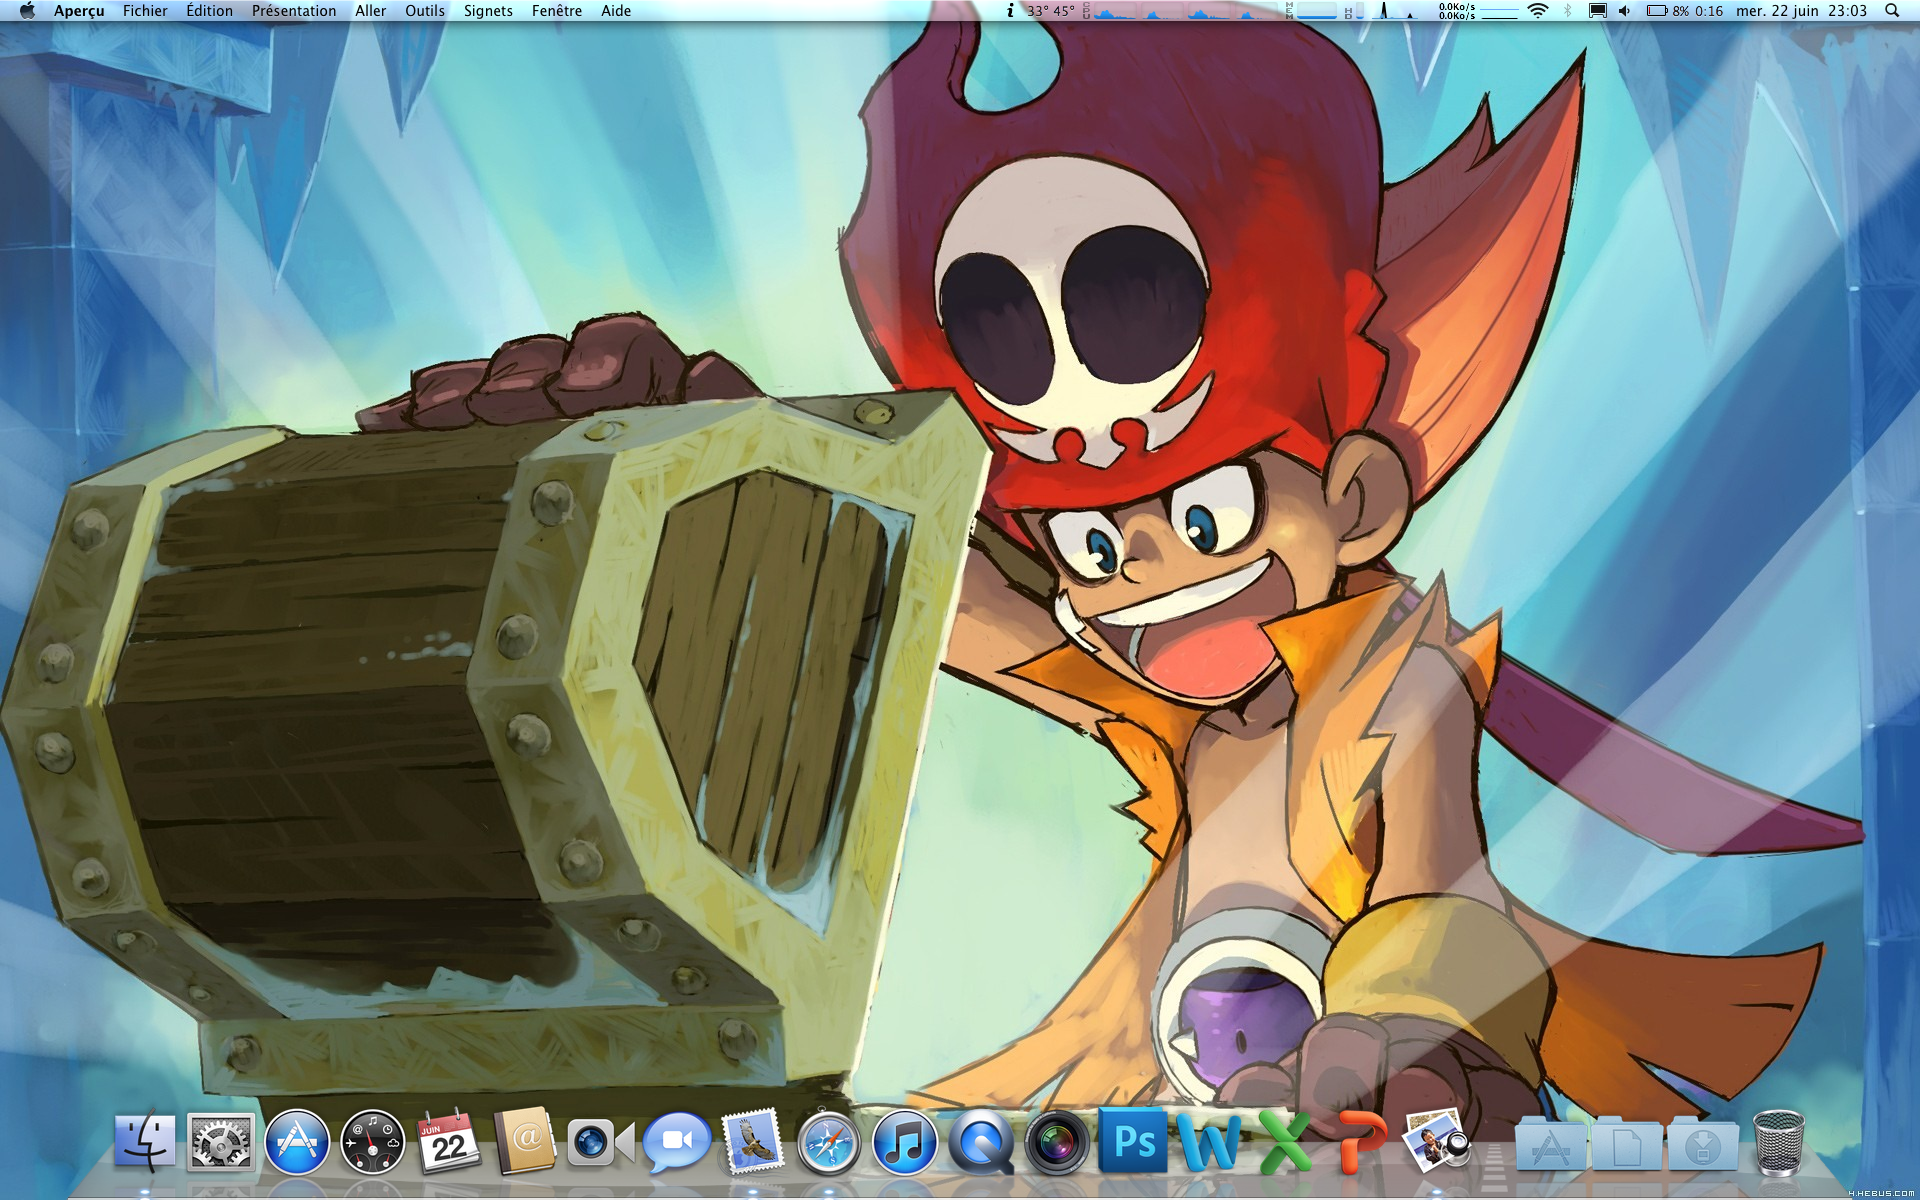
Task: Launch Photoshop from the dock
Action: point(1133,1140)
